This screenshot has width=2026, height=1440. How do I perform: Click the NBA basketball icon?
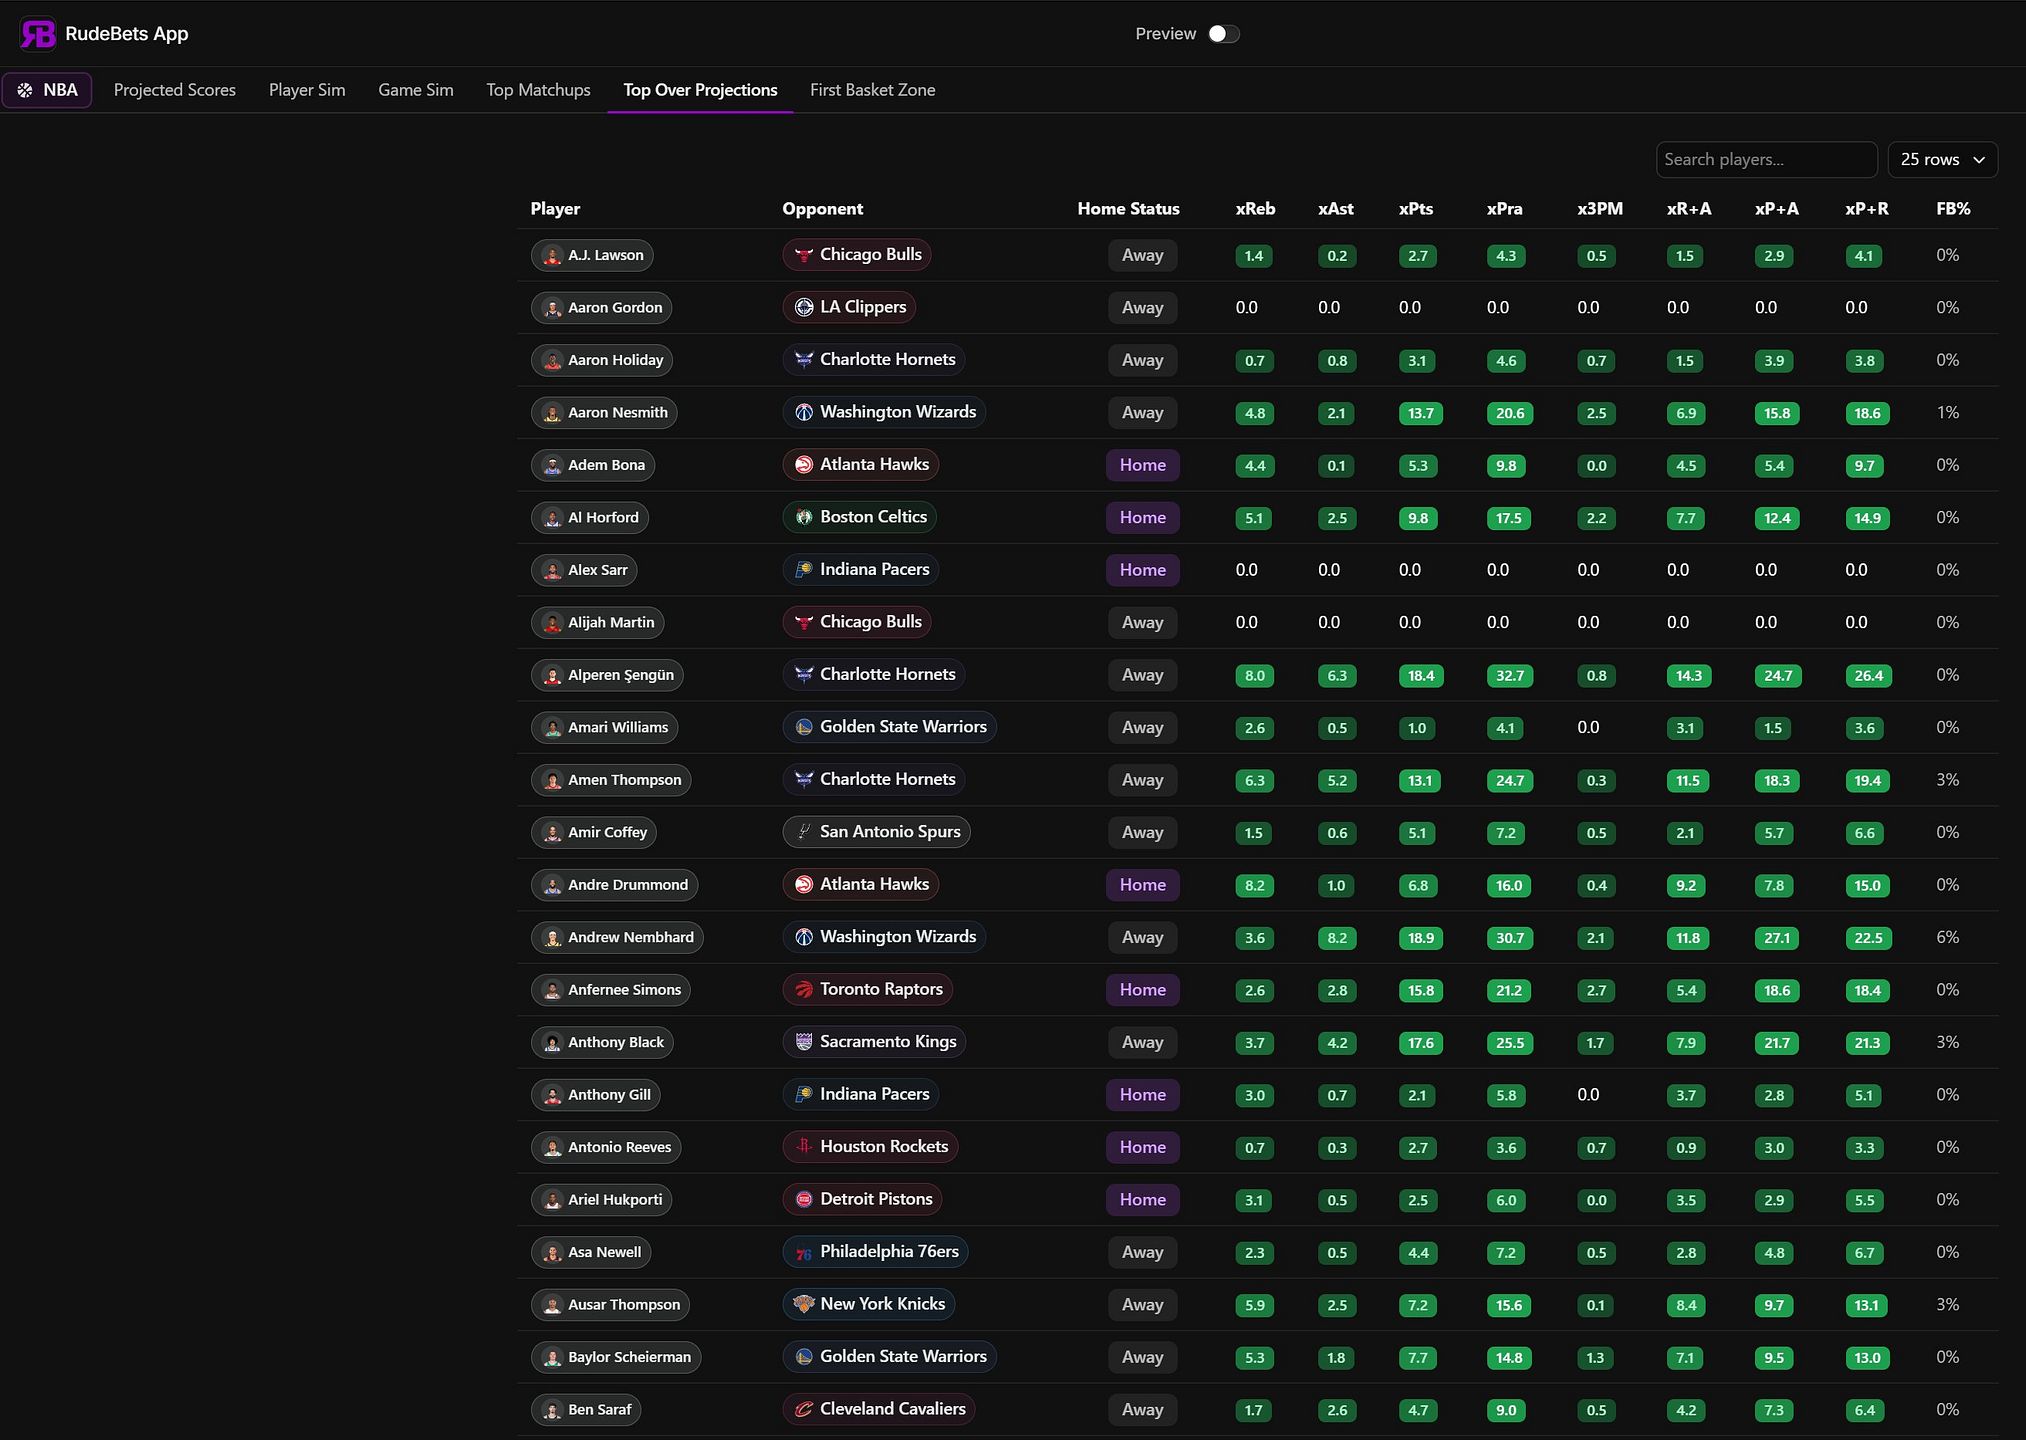(25, 90)
